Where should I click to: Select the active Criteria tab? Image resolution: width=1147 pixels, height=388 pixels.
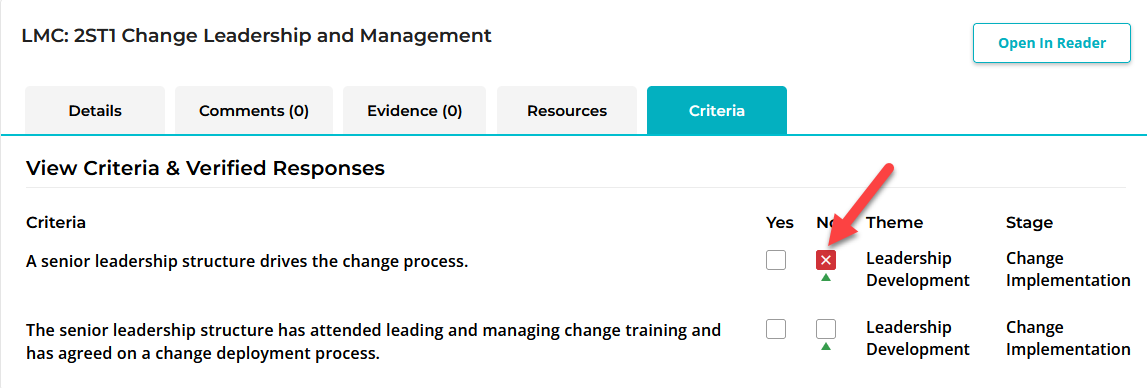[x=717, y=111]
